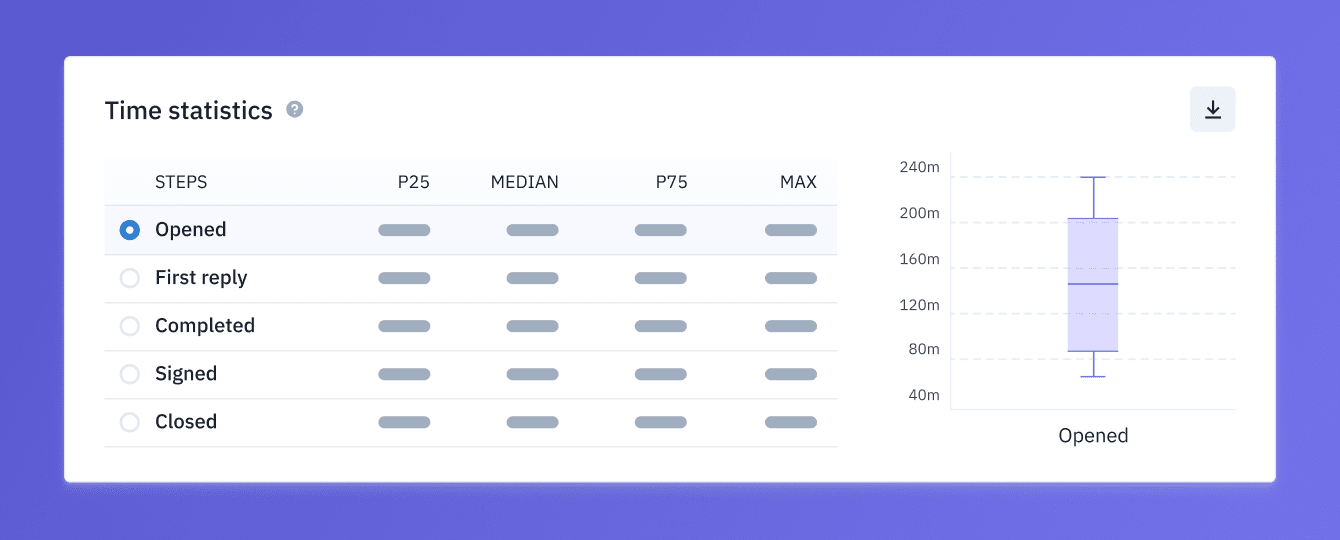Click the MEDIAN value placeholder for Closed
Viewport: 1340px width, 540px height.
click(532, 422)
